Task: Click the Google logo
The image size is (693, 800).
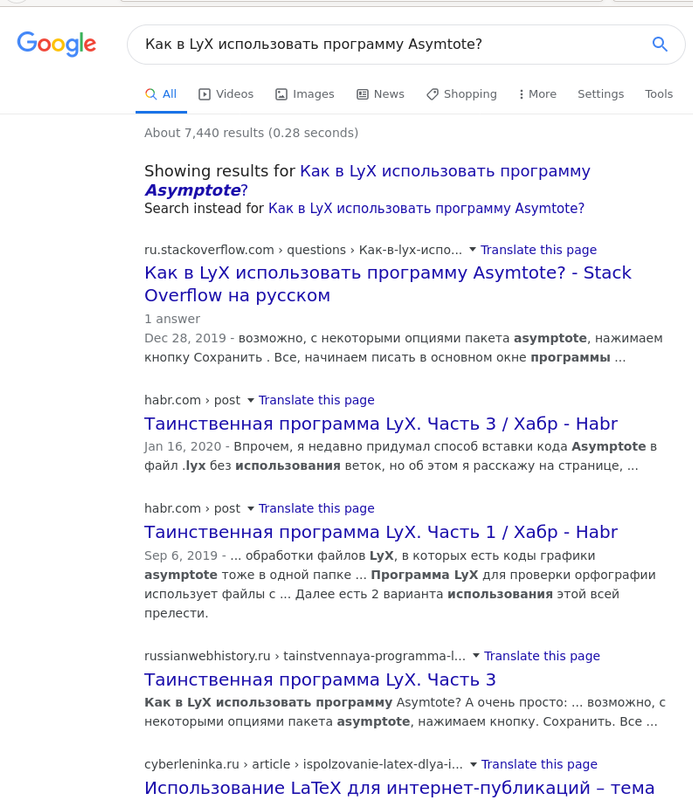Action: 57,44
